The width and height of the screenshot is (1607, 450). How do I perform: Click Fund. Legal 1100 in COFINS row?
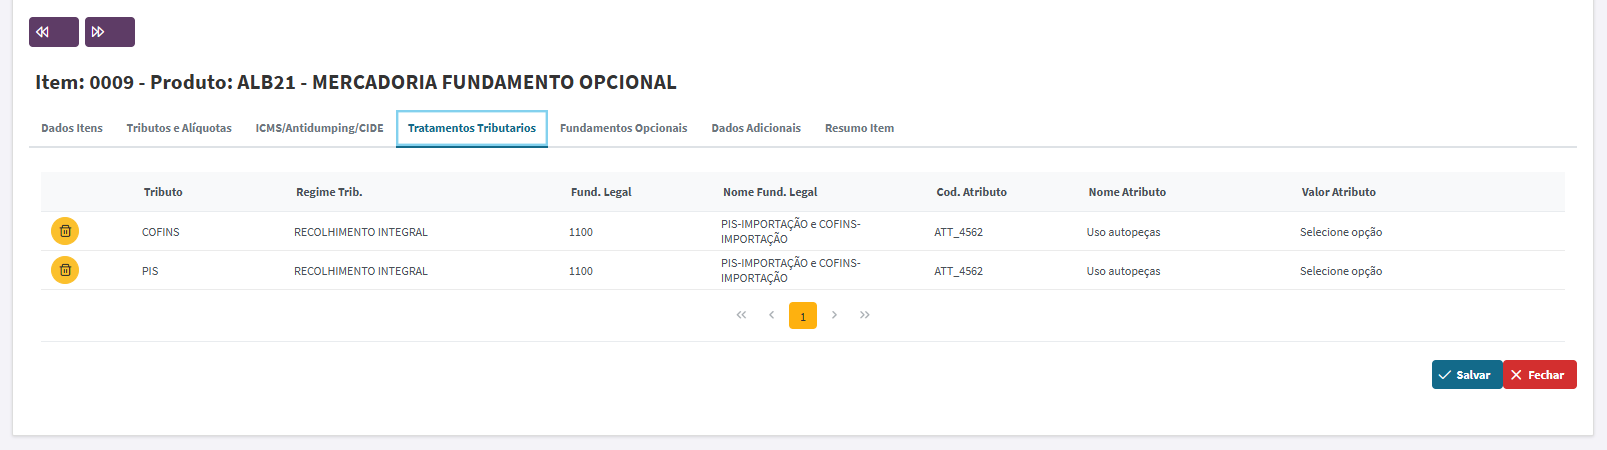coord(581,232)
